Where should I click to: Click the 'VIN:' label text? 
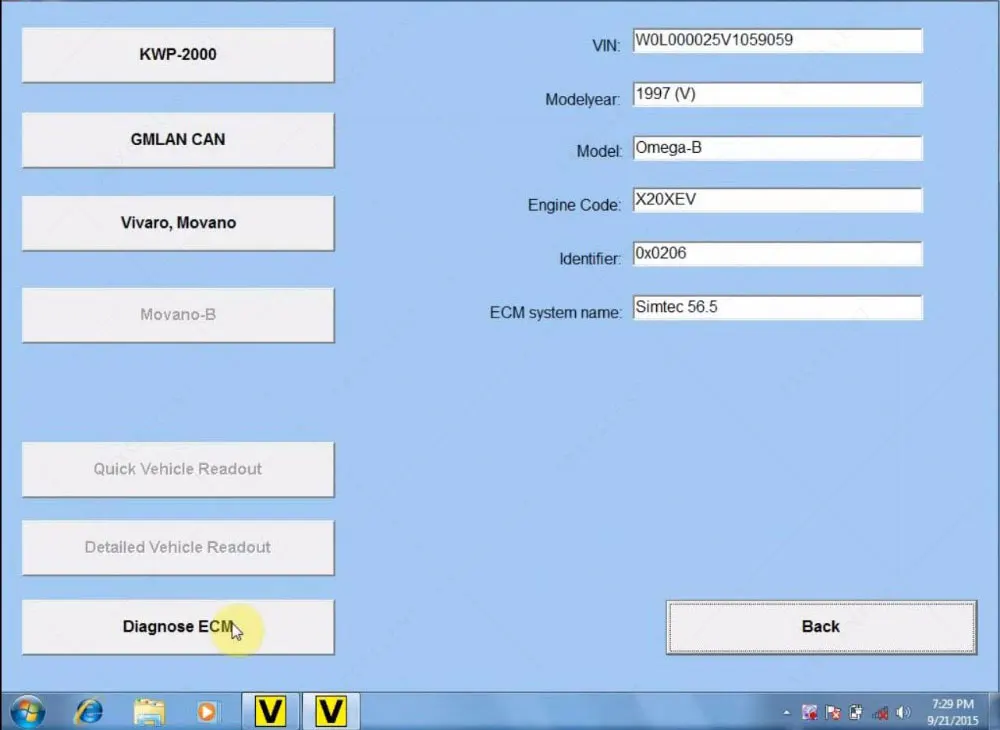(606, 46)
